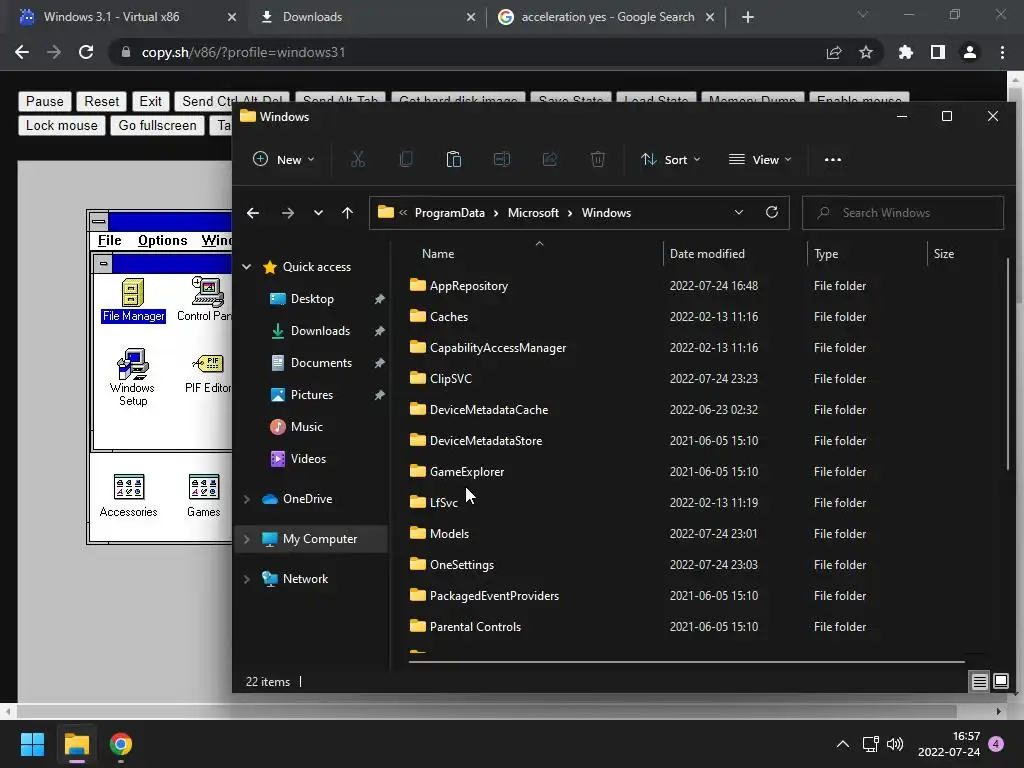Viewport: 1024px width, 768px height.
Task: Select Desktop in Quick access
Action: [312, 299]
